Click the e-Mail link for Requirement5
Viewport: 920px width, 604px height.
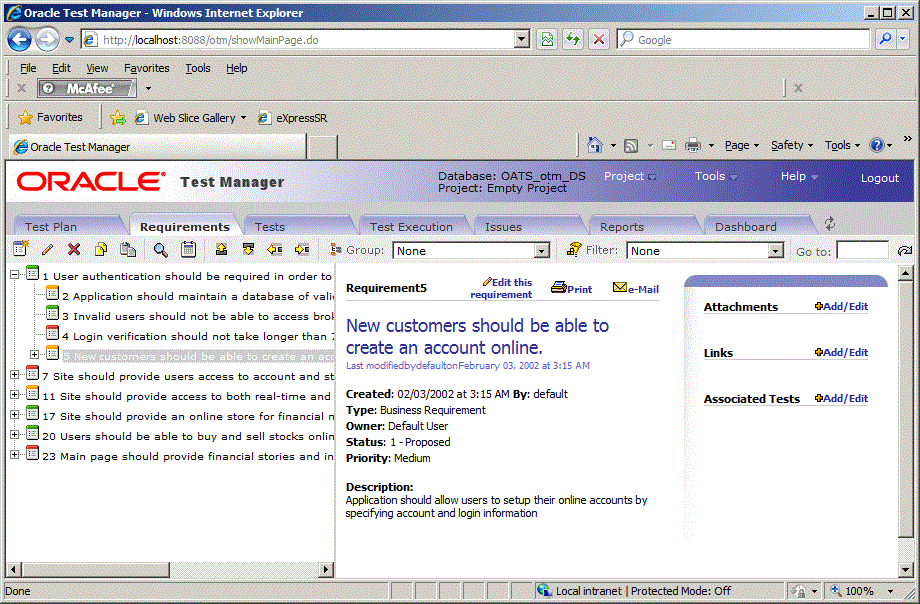coord(636,288)
